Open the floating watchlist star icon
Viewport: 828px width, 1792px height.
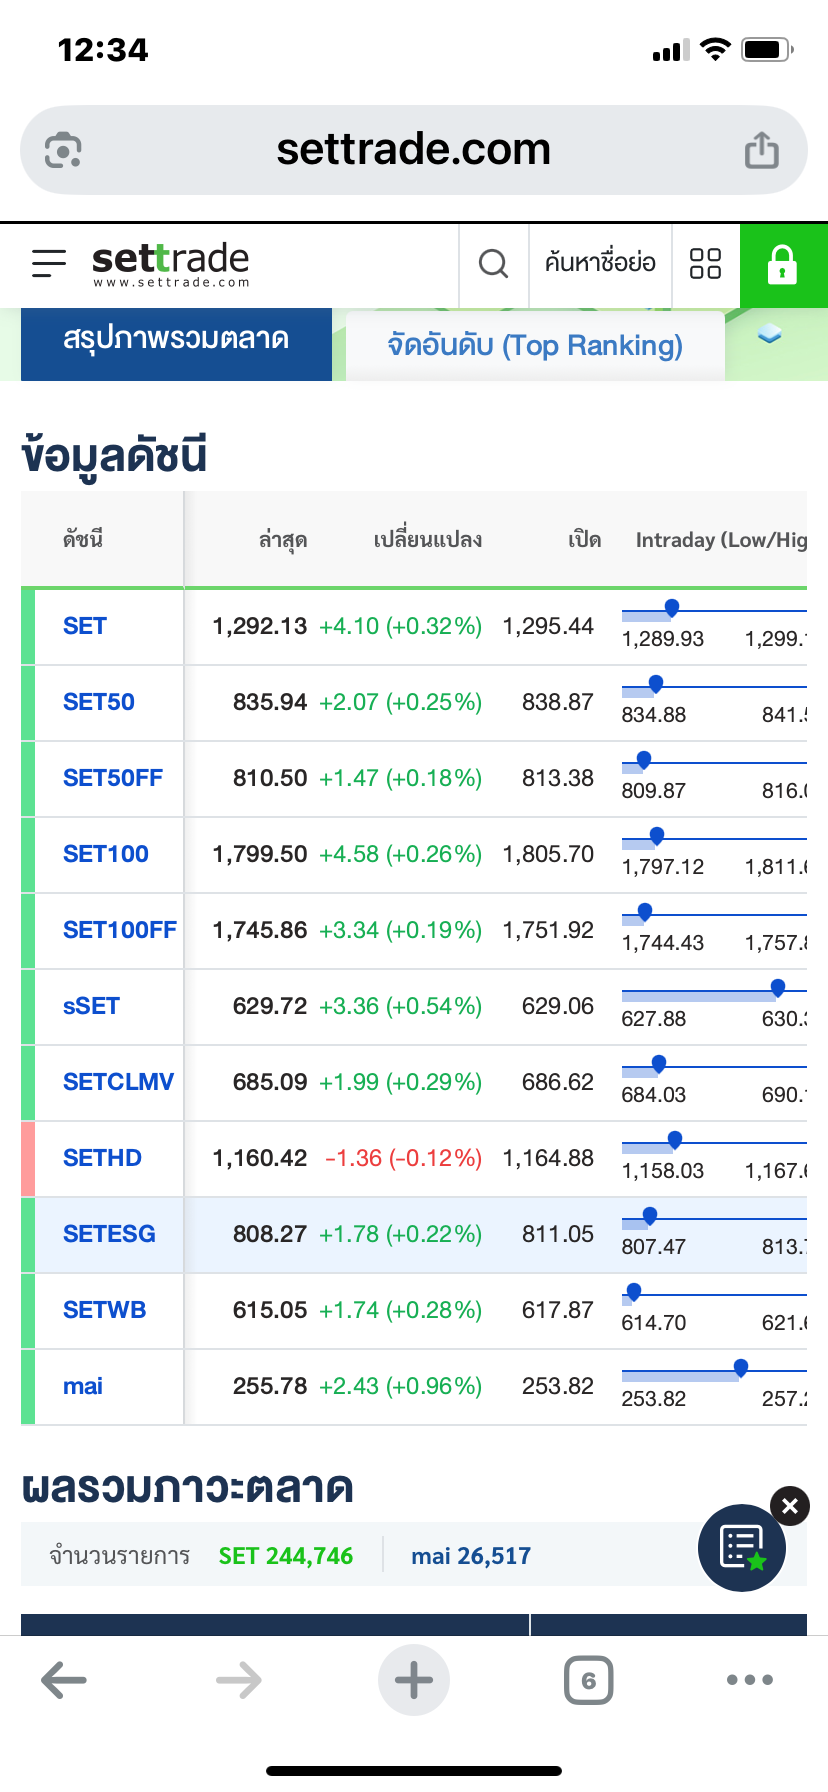[x=742, y=1547]
